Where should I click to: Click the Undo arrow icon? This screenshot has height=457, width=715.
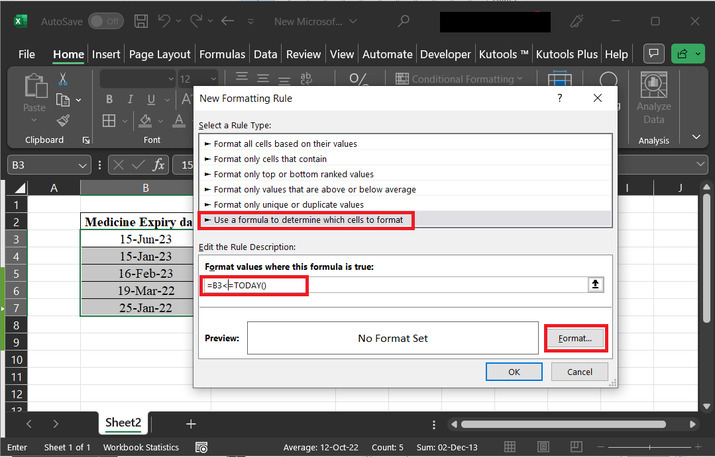164,21
